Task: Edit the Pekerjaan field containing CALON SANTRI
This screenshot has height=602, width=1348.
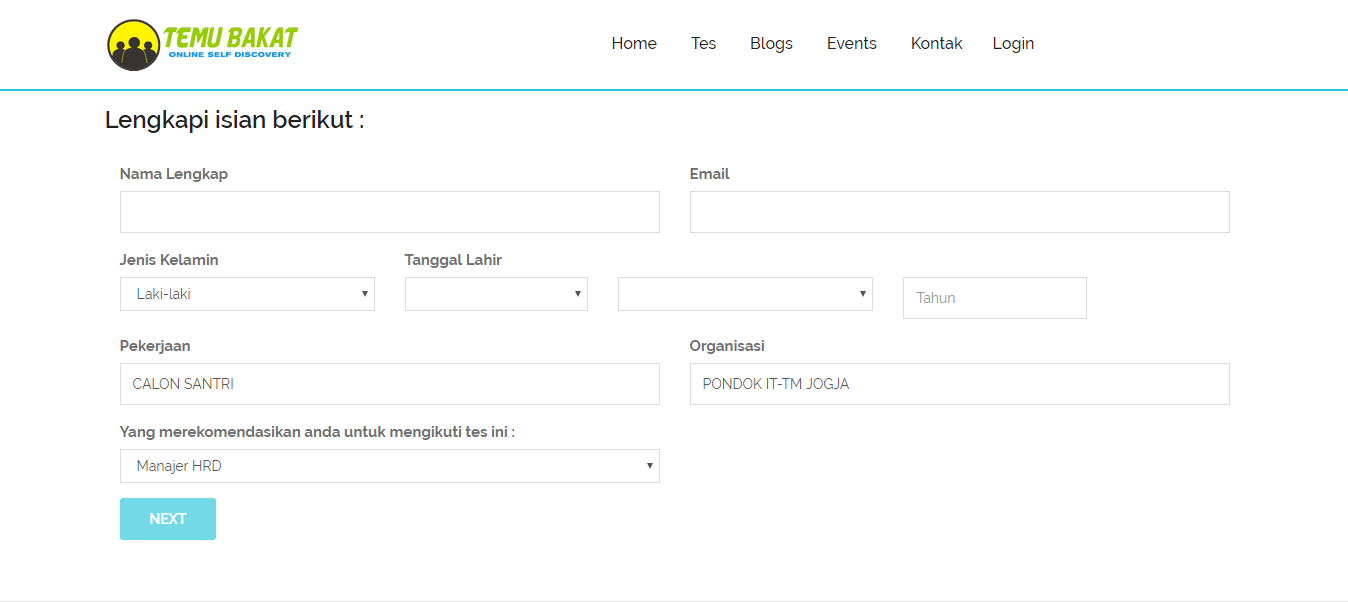Action: tap(389, 384)
